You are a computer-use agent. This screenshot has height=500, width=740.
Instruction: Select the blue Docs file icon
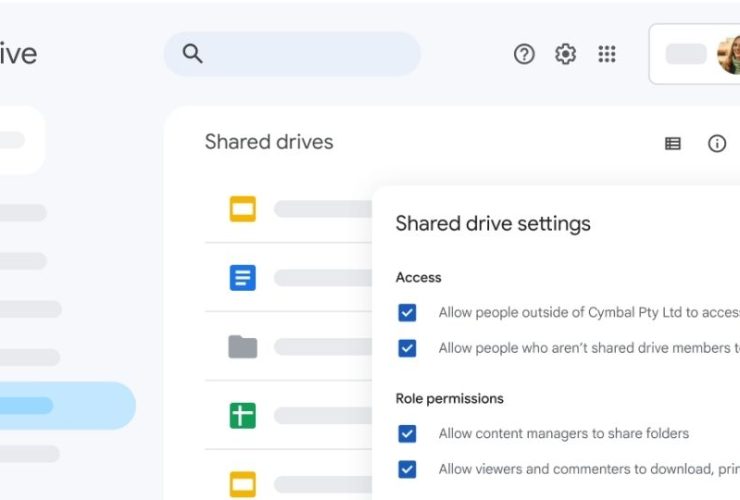tap(242, 277)
